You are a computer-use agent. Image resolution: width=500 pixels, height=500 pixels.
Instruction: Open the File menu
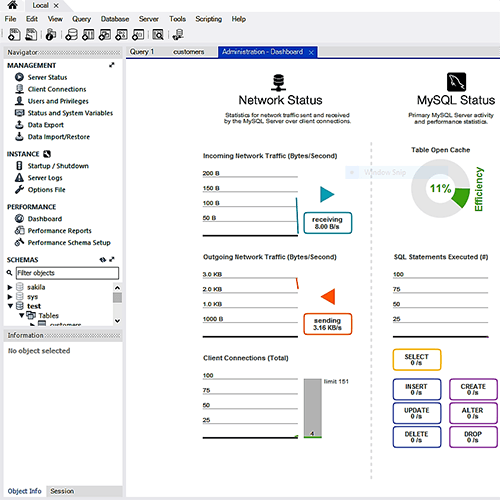pyautogui.click(x=10, y=19)
